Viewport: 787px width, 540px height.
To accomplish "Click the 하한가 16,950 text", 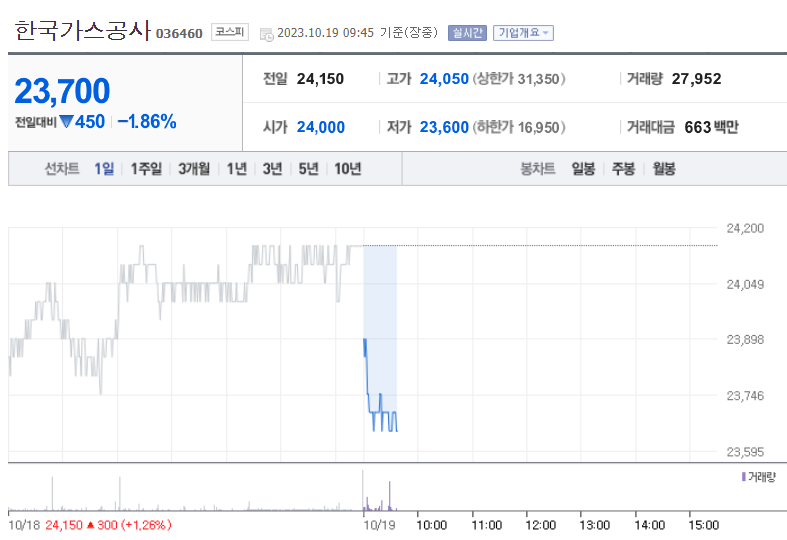I will point(519,127).
